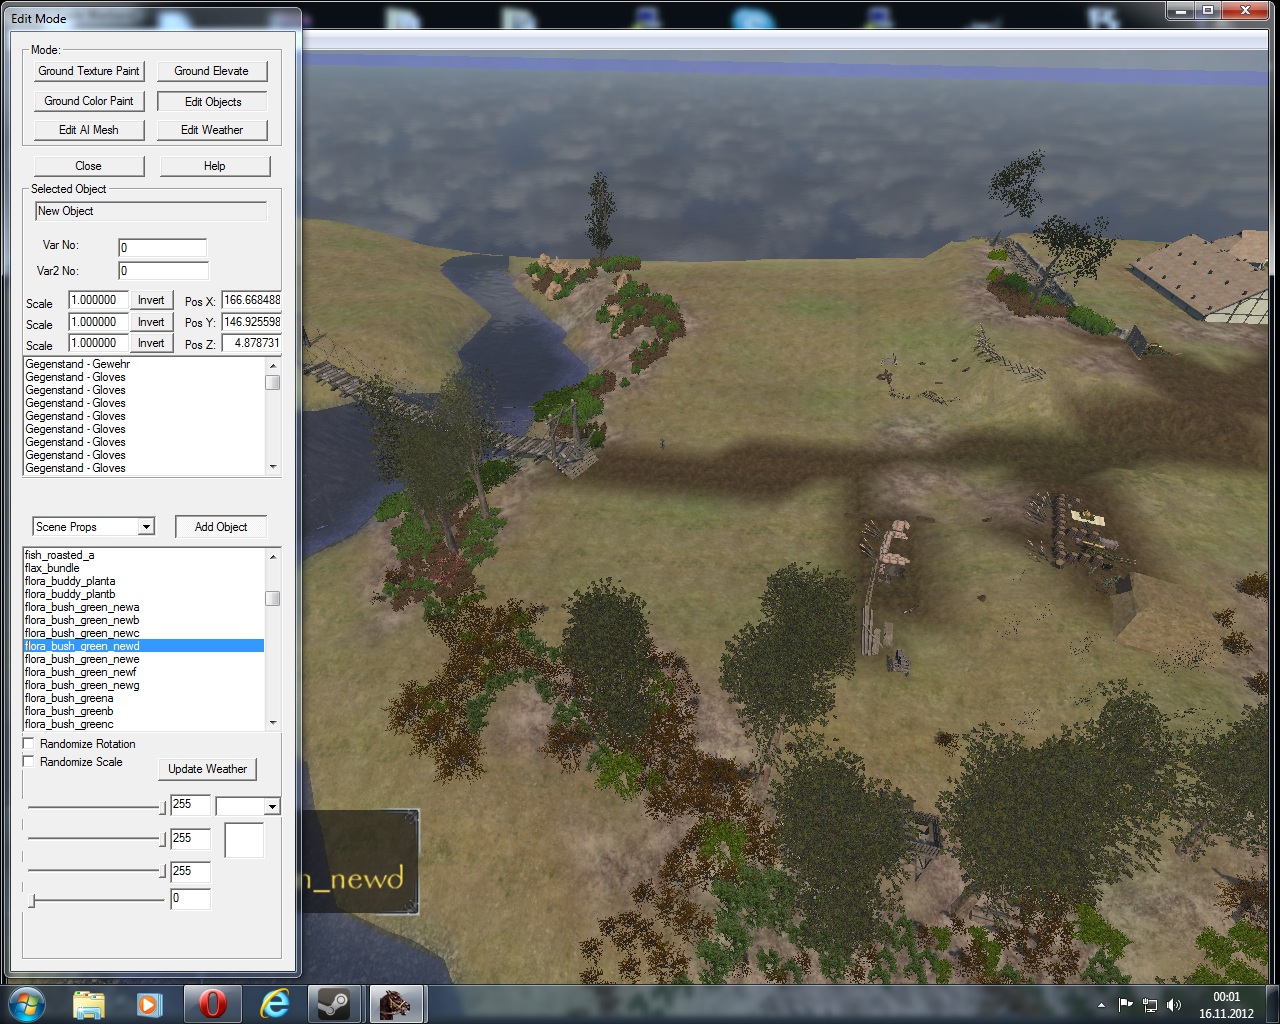Open Internet Explorer from the taskbar

[x=274, y=1003]
